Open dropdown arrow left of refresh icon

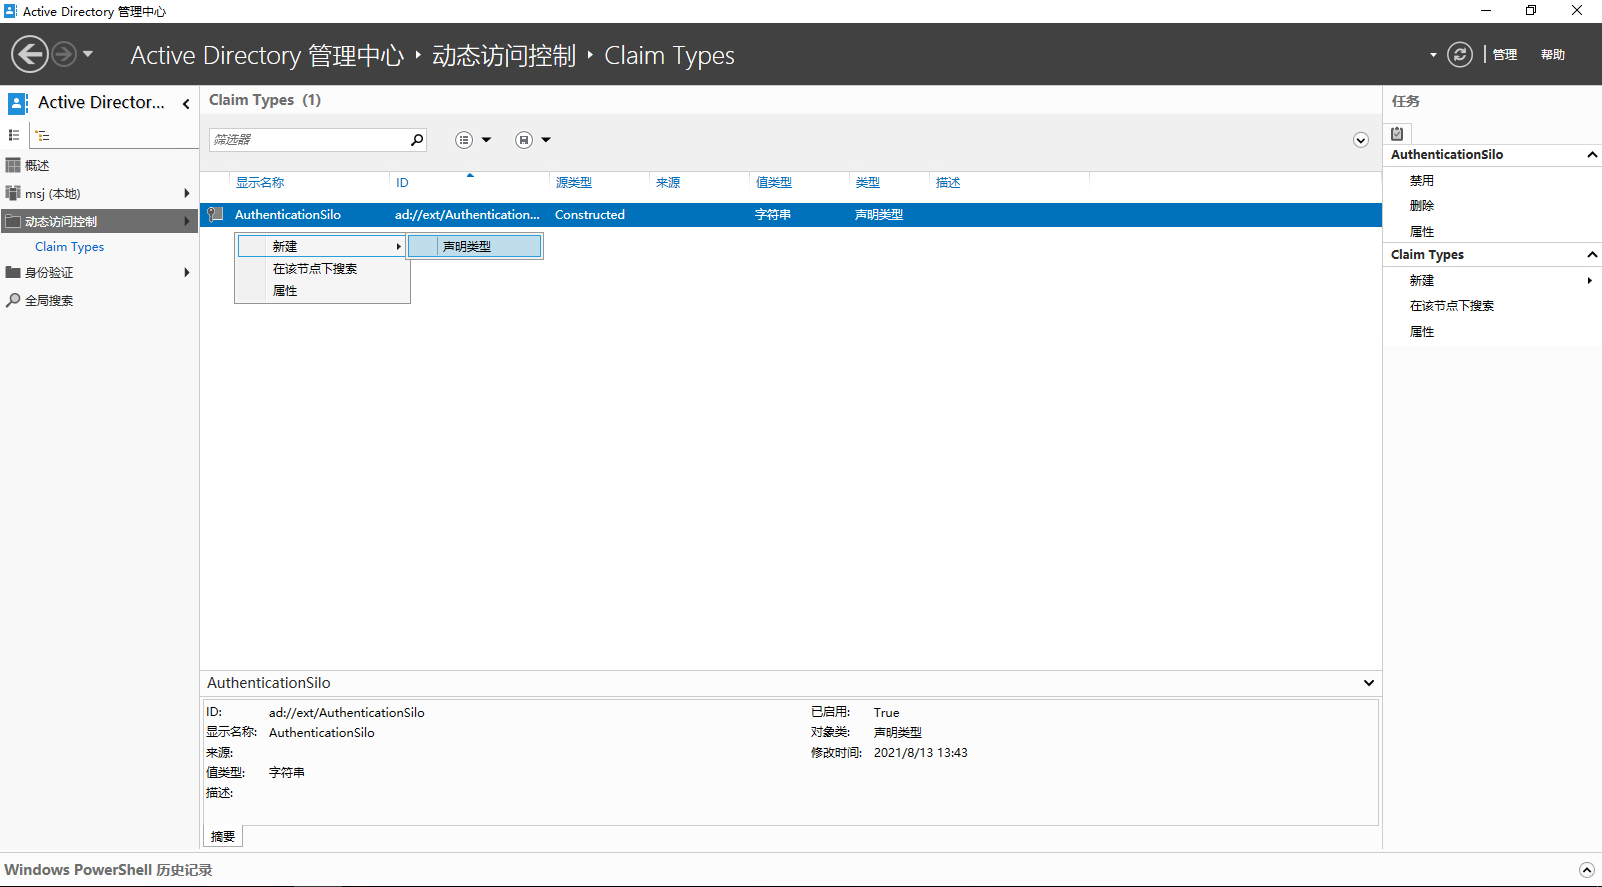tap(1433, 55)
